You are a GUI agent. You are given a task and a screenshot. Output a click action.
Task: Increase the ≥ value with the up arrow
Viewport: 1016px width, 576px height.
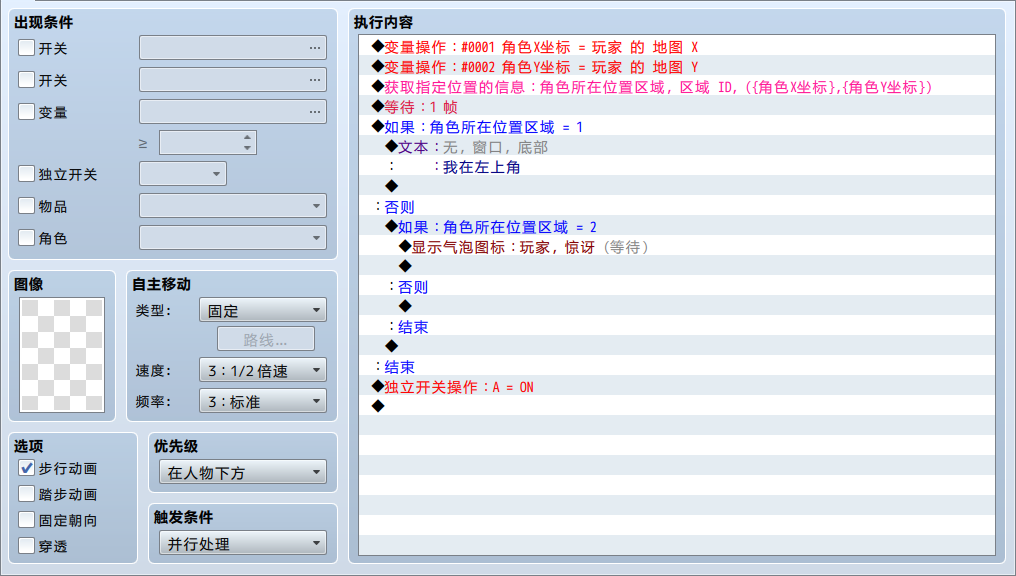click(x=248, y=137)
